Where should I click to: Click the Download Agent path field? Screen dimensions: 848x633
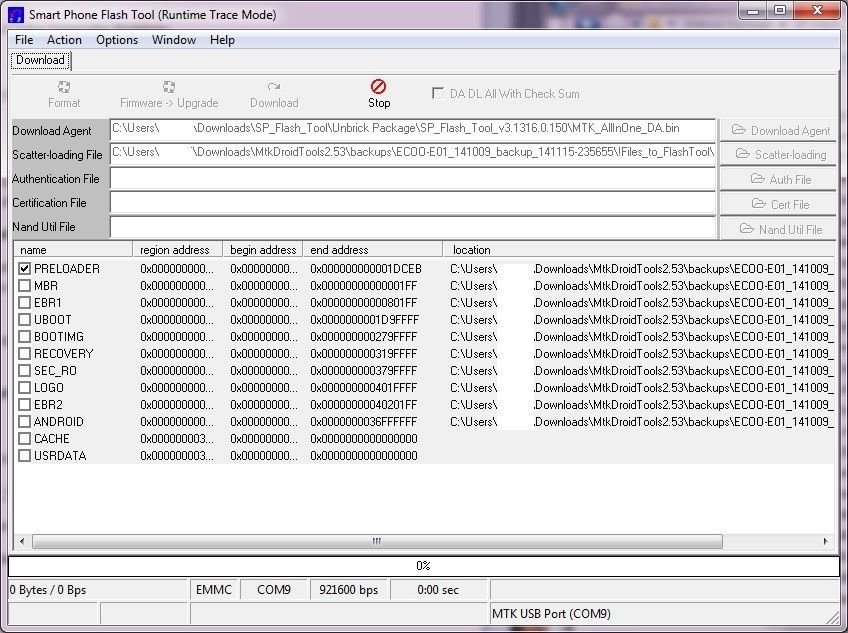pyautogui.click(x=413, y=130)
